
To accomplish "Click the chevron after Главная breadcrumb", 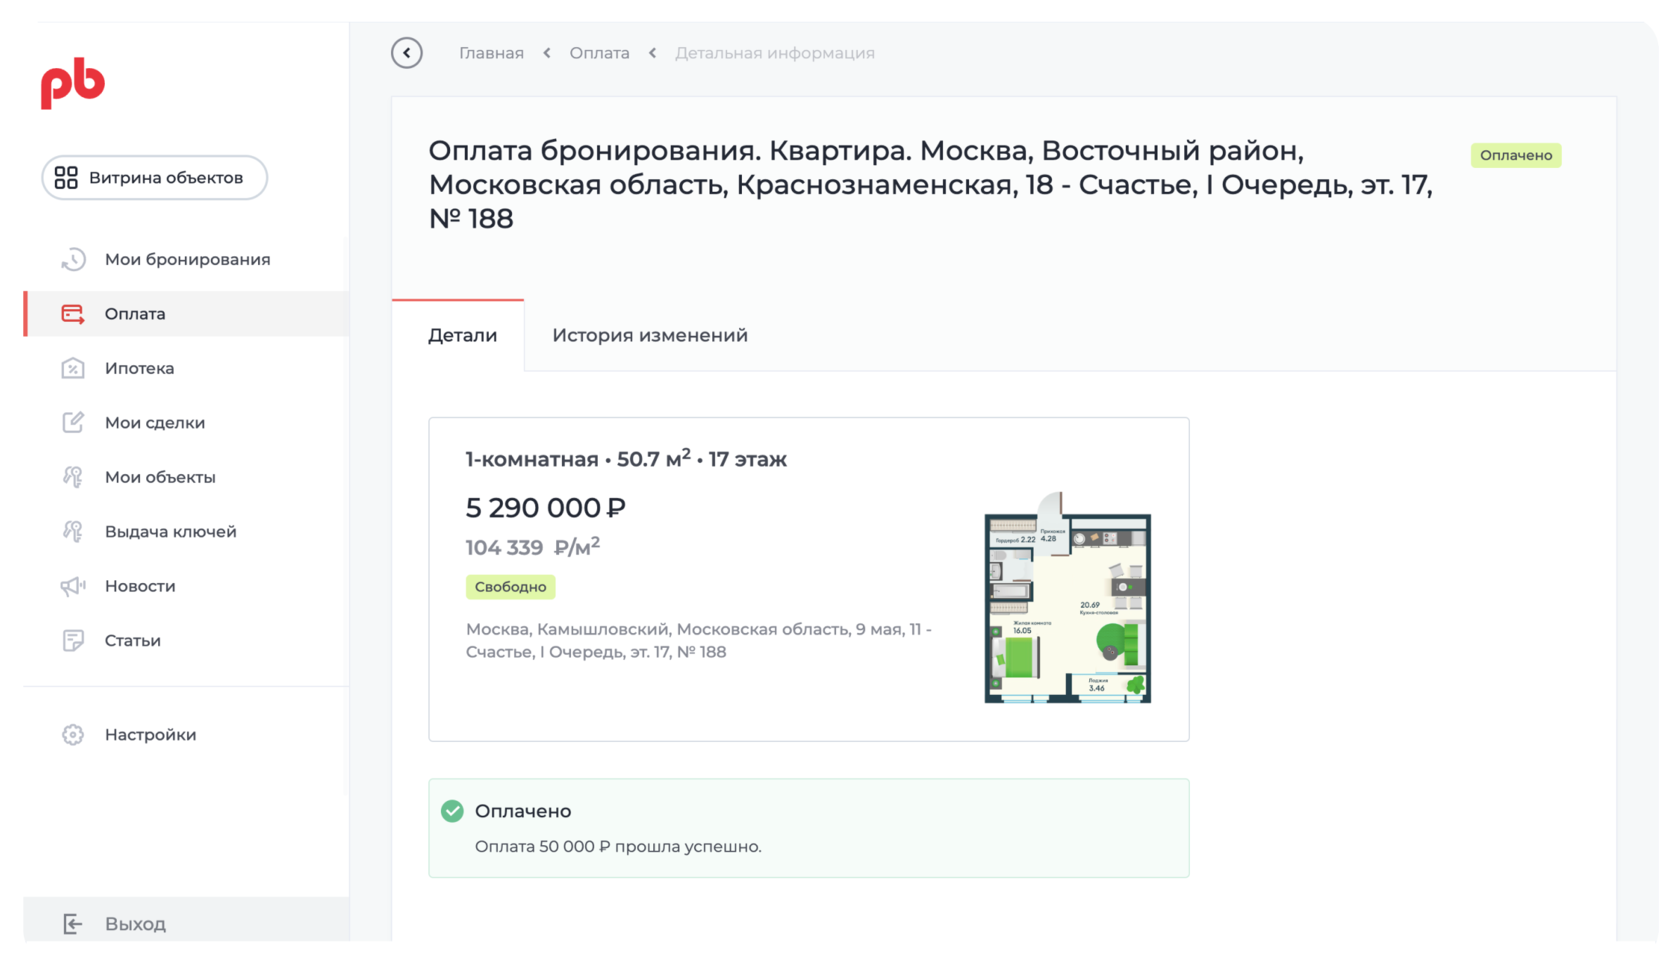I will point(547,53).
